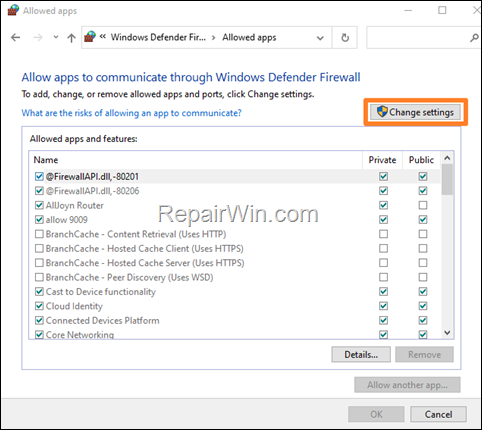Select the "Cloud Identity" row text
Screen dimensions: 482x430
click(x=74, y=306)
